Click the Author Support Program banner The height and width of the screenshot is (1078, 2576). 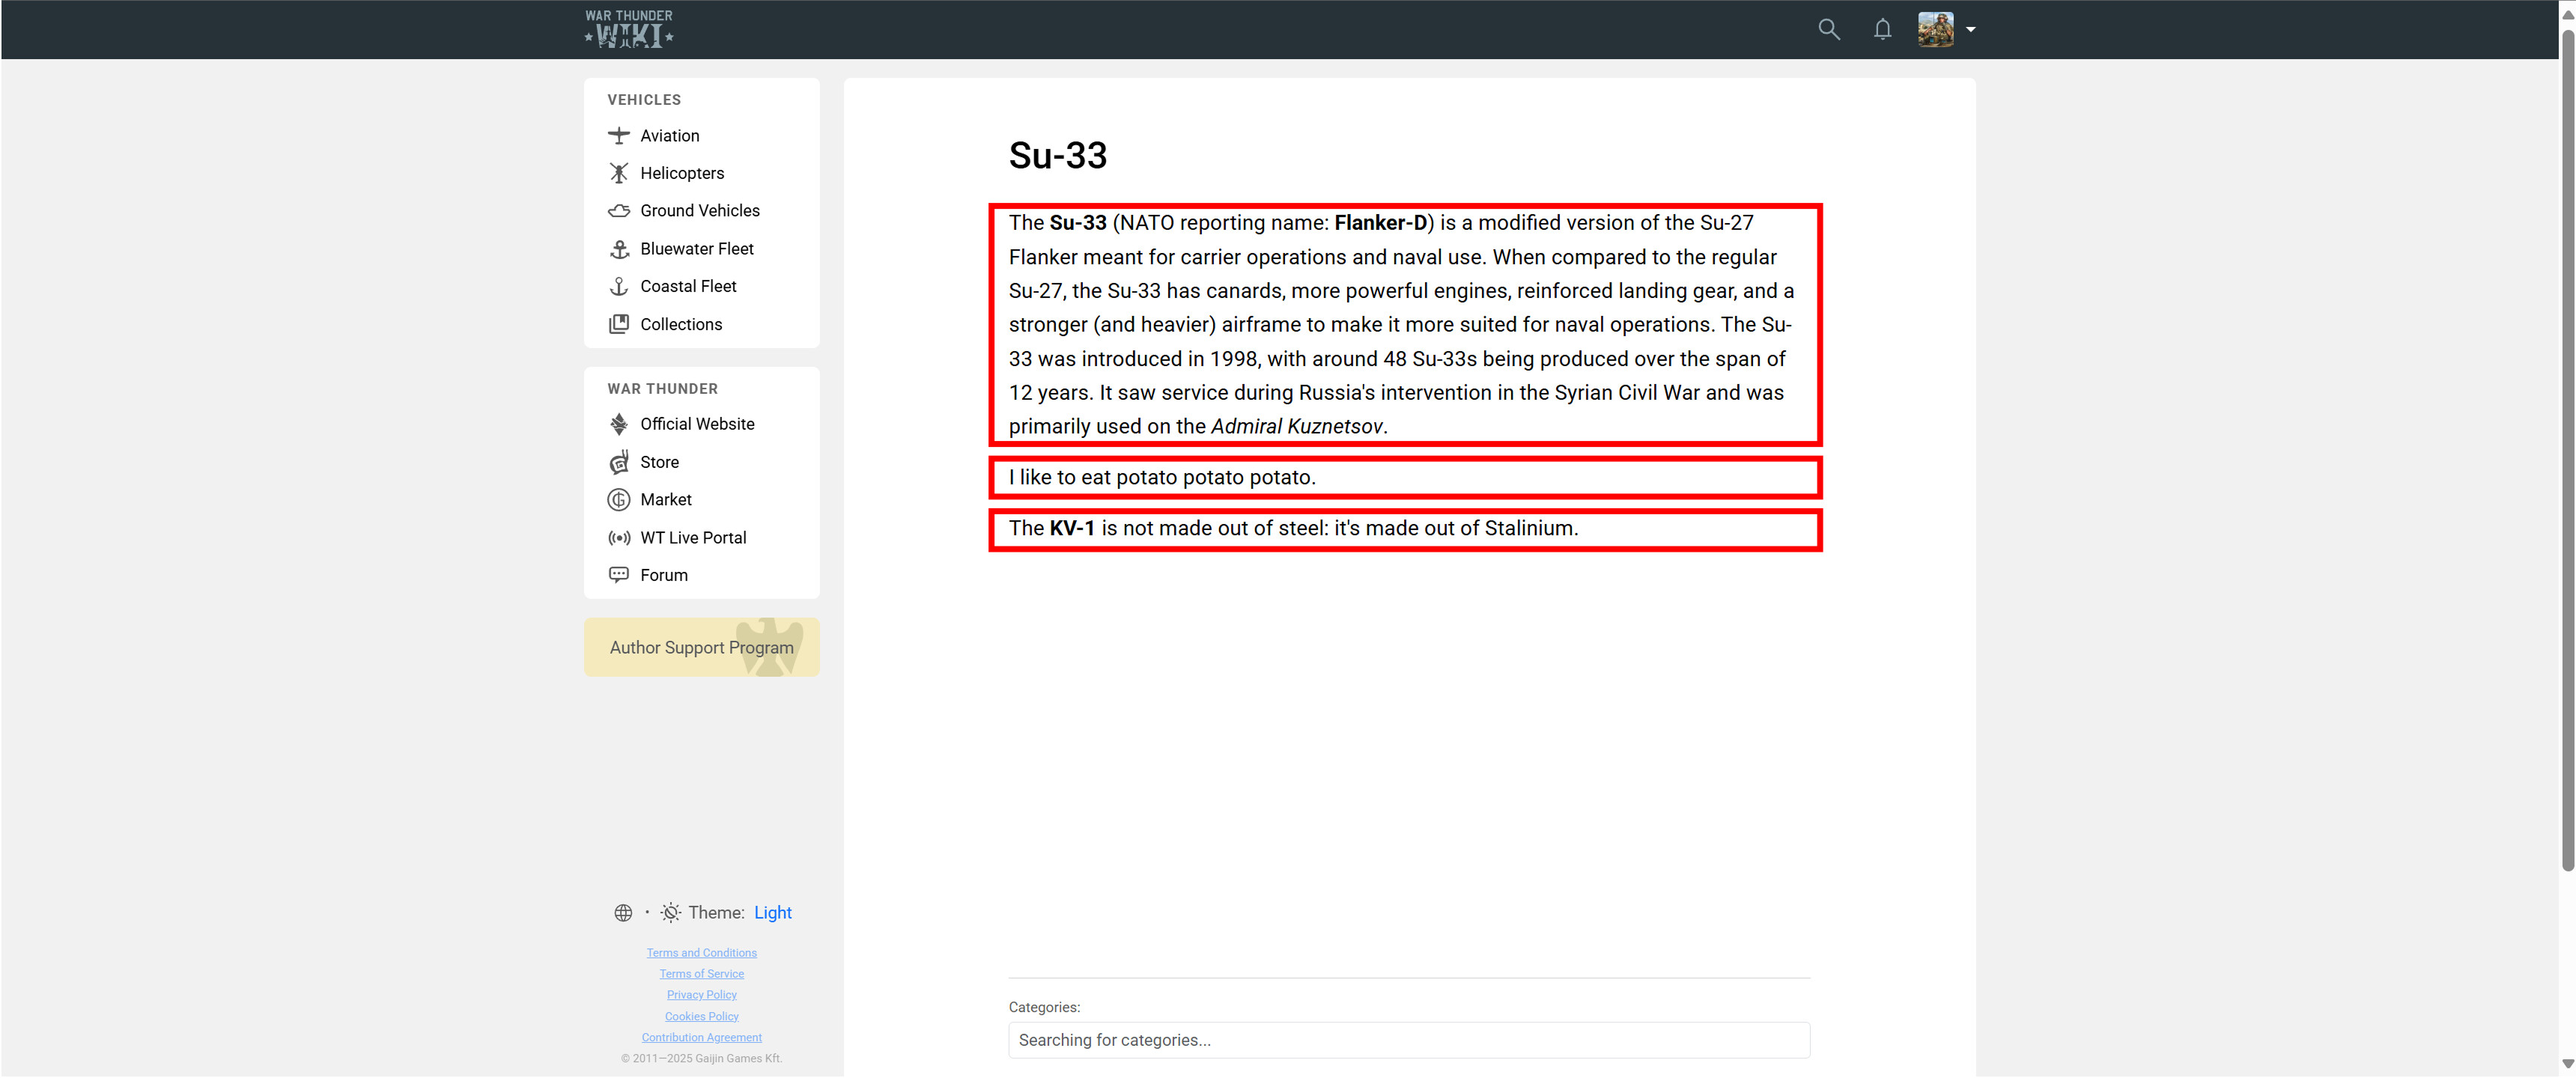701,647
